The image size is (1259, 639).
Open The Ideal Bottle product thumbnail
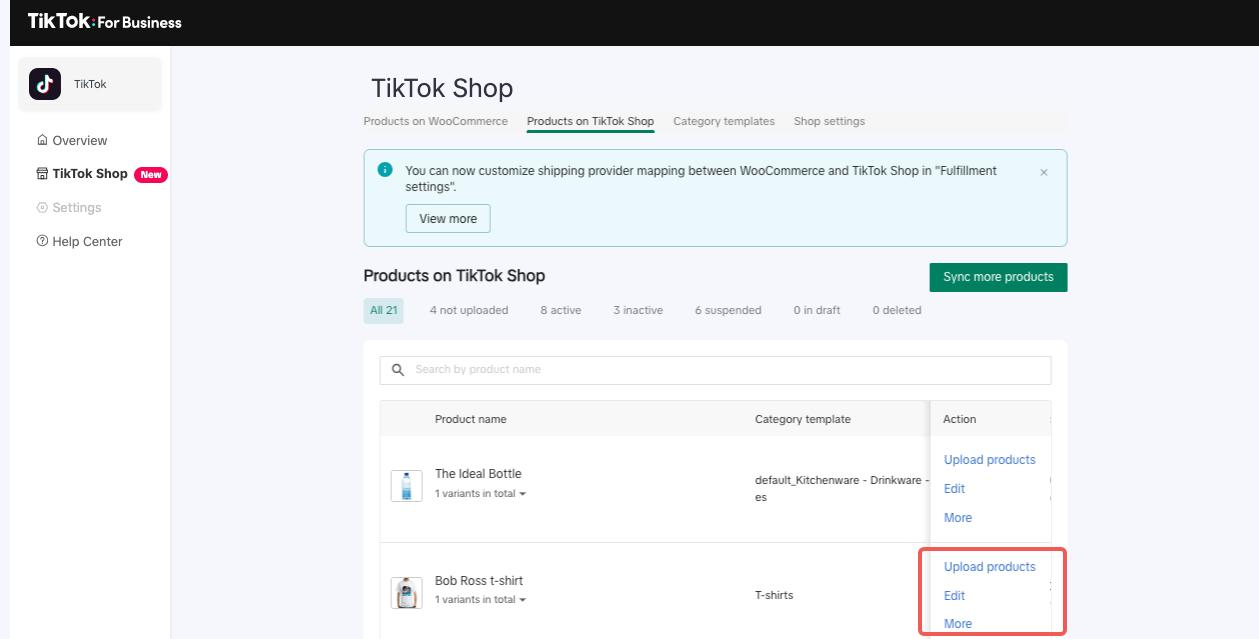point(406,486)
